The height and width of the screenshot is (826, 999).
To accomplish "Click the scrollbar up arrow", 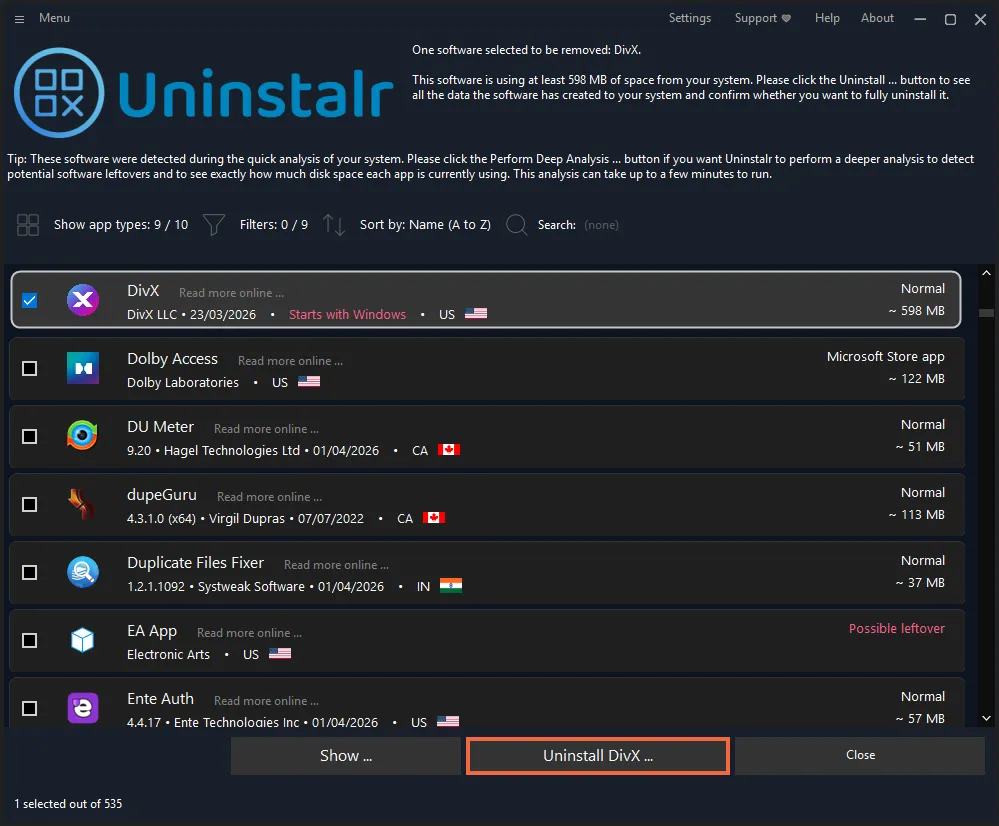I will point(986,273).
